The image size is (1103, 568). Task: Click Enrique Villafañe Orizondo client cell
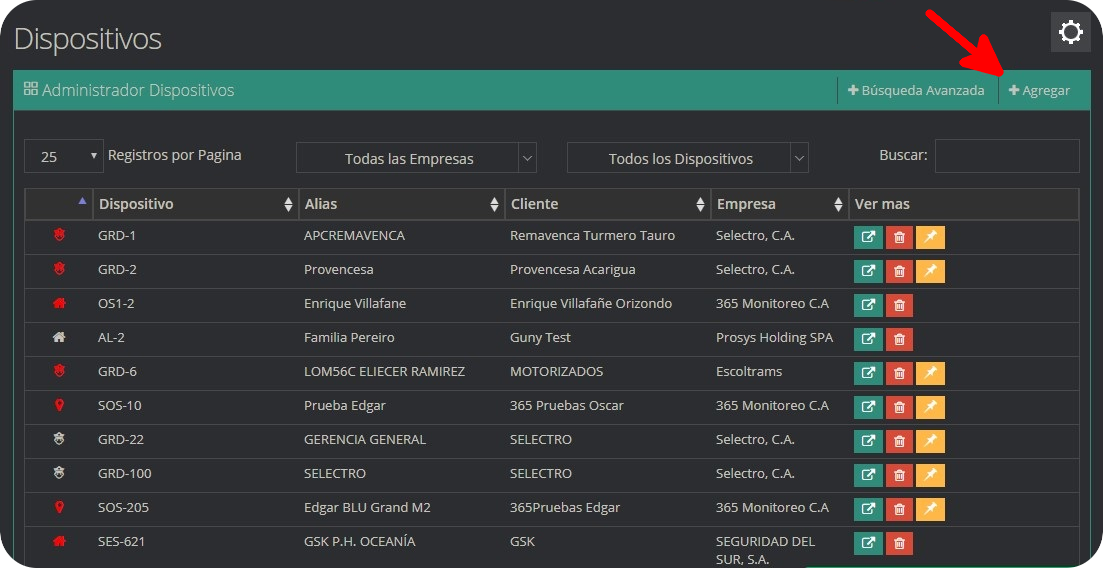click(591, 303)
